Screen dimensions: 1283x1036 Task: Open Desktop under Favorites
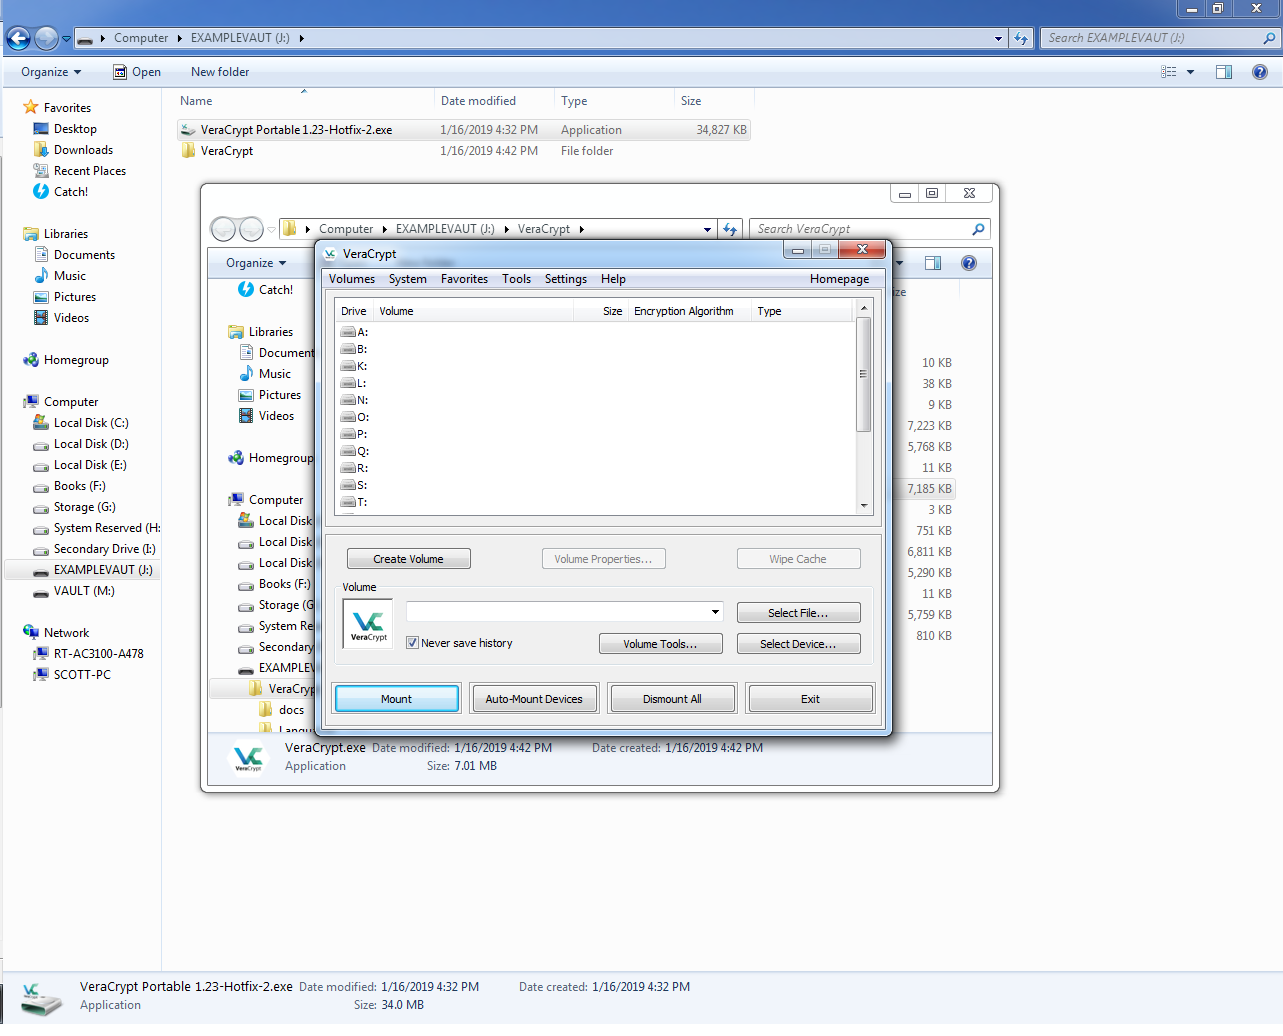(x=75, y=129)
